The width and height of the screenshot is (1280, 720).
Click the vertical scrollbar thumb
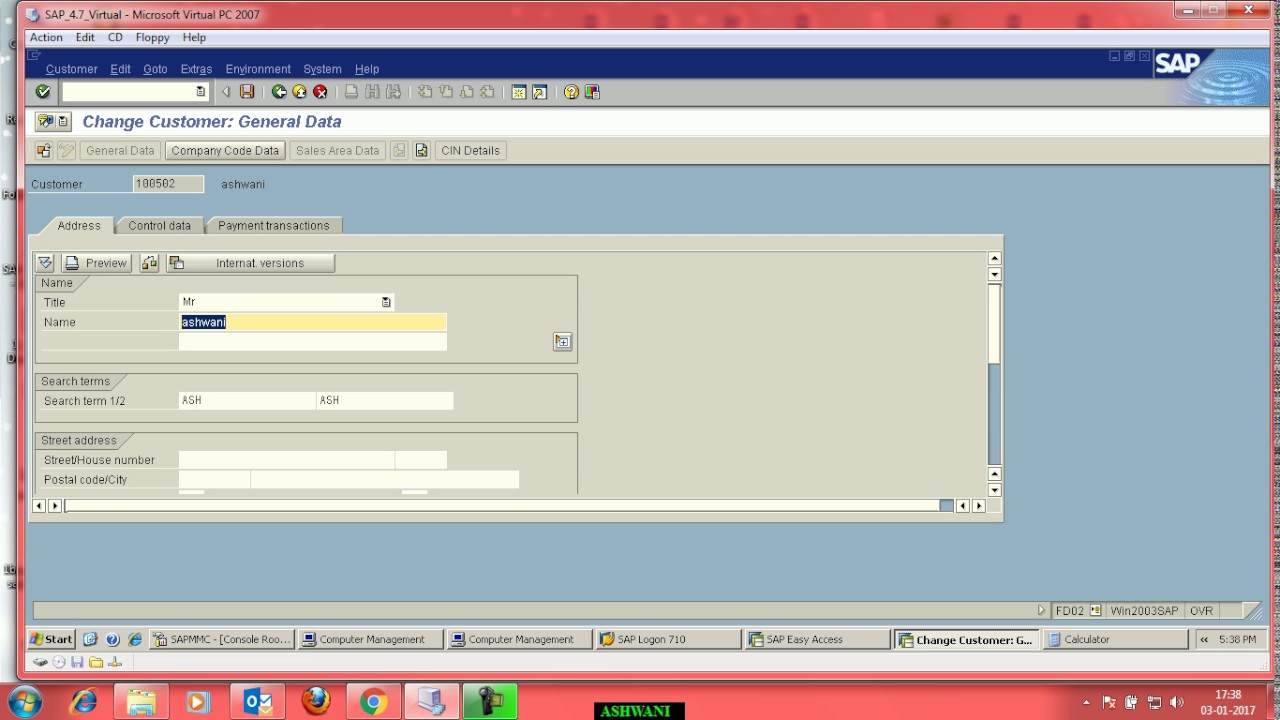pos(994,323)
